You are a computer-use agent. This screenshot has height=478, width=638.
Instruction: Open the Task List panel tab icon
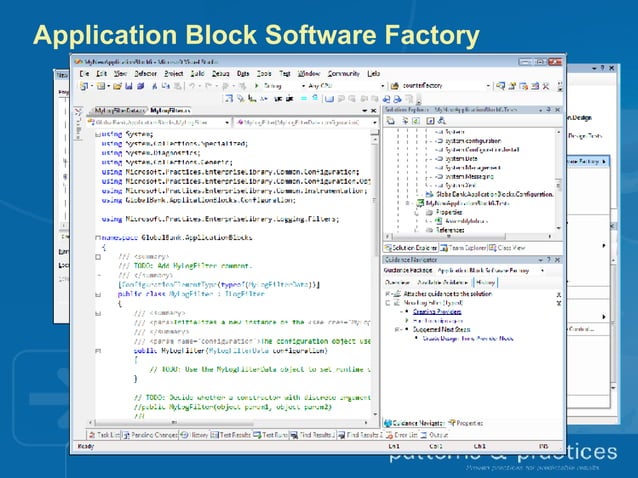coord(91,435)
